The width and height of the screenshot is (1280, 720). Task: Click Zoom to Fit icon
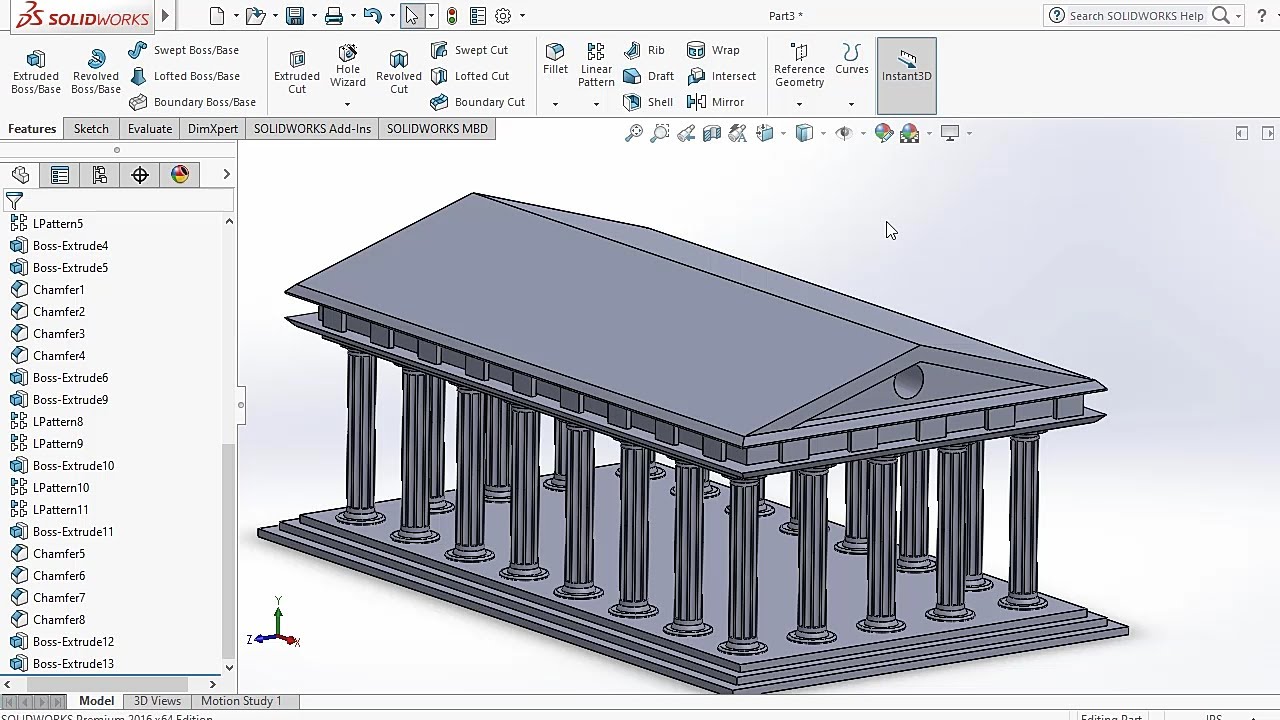point(634,133)
